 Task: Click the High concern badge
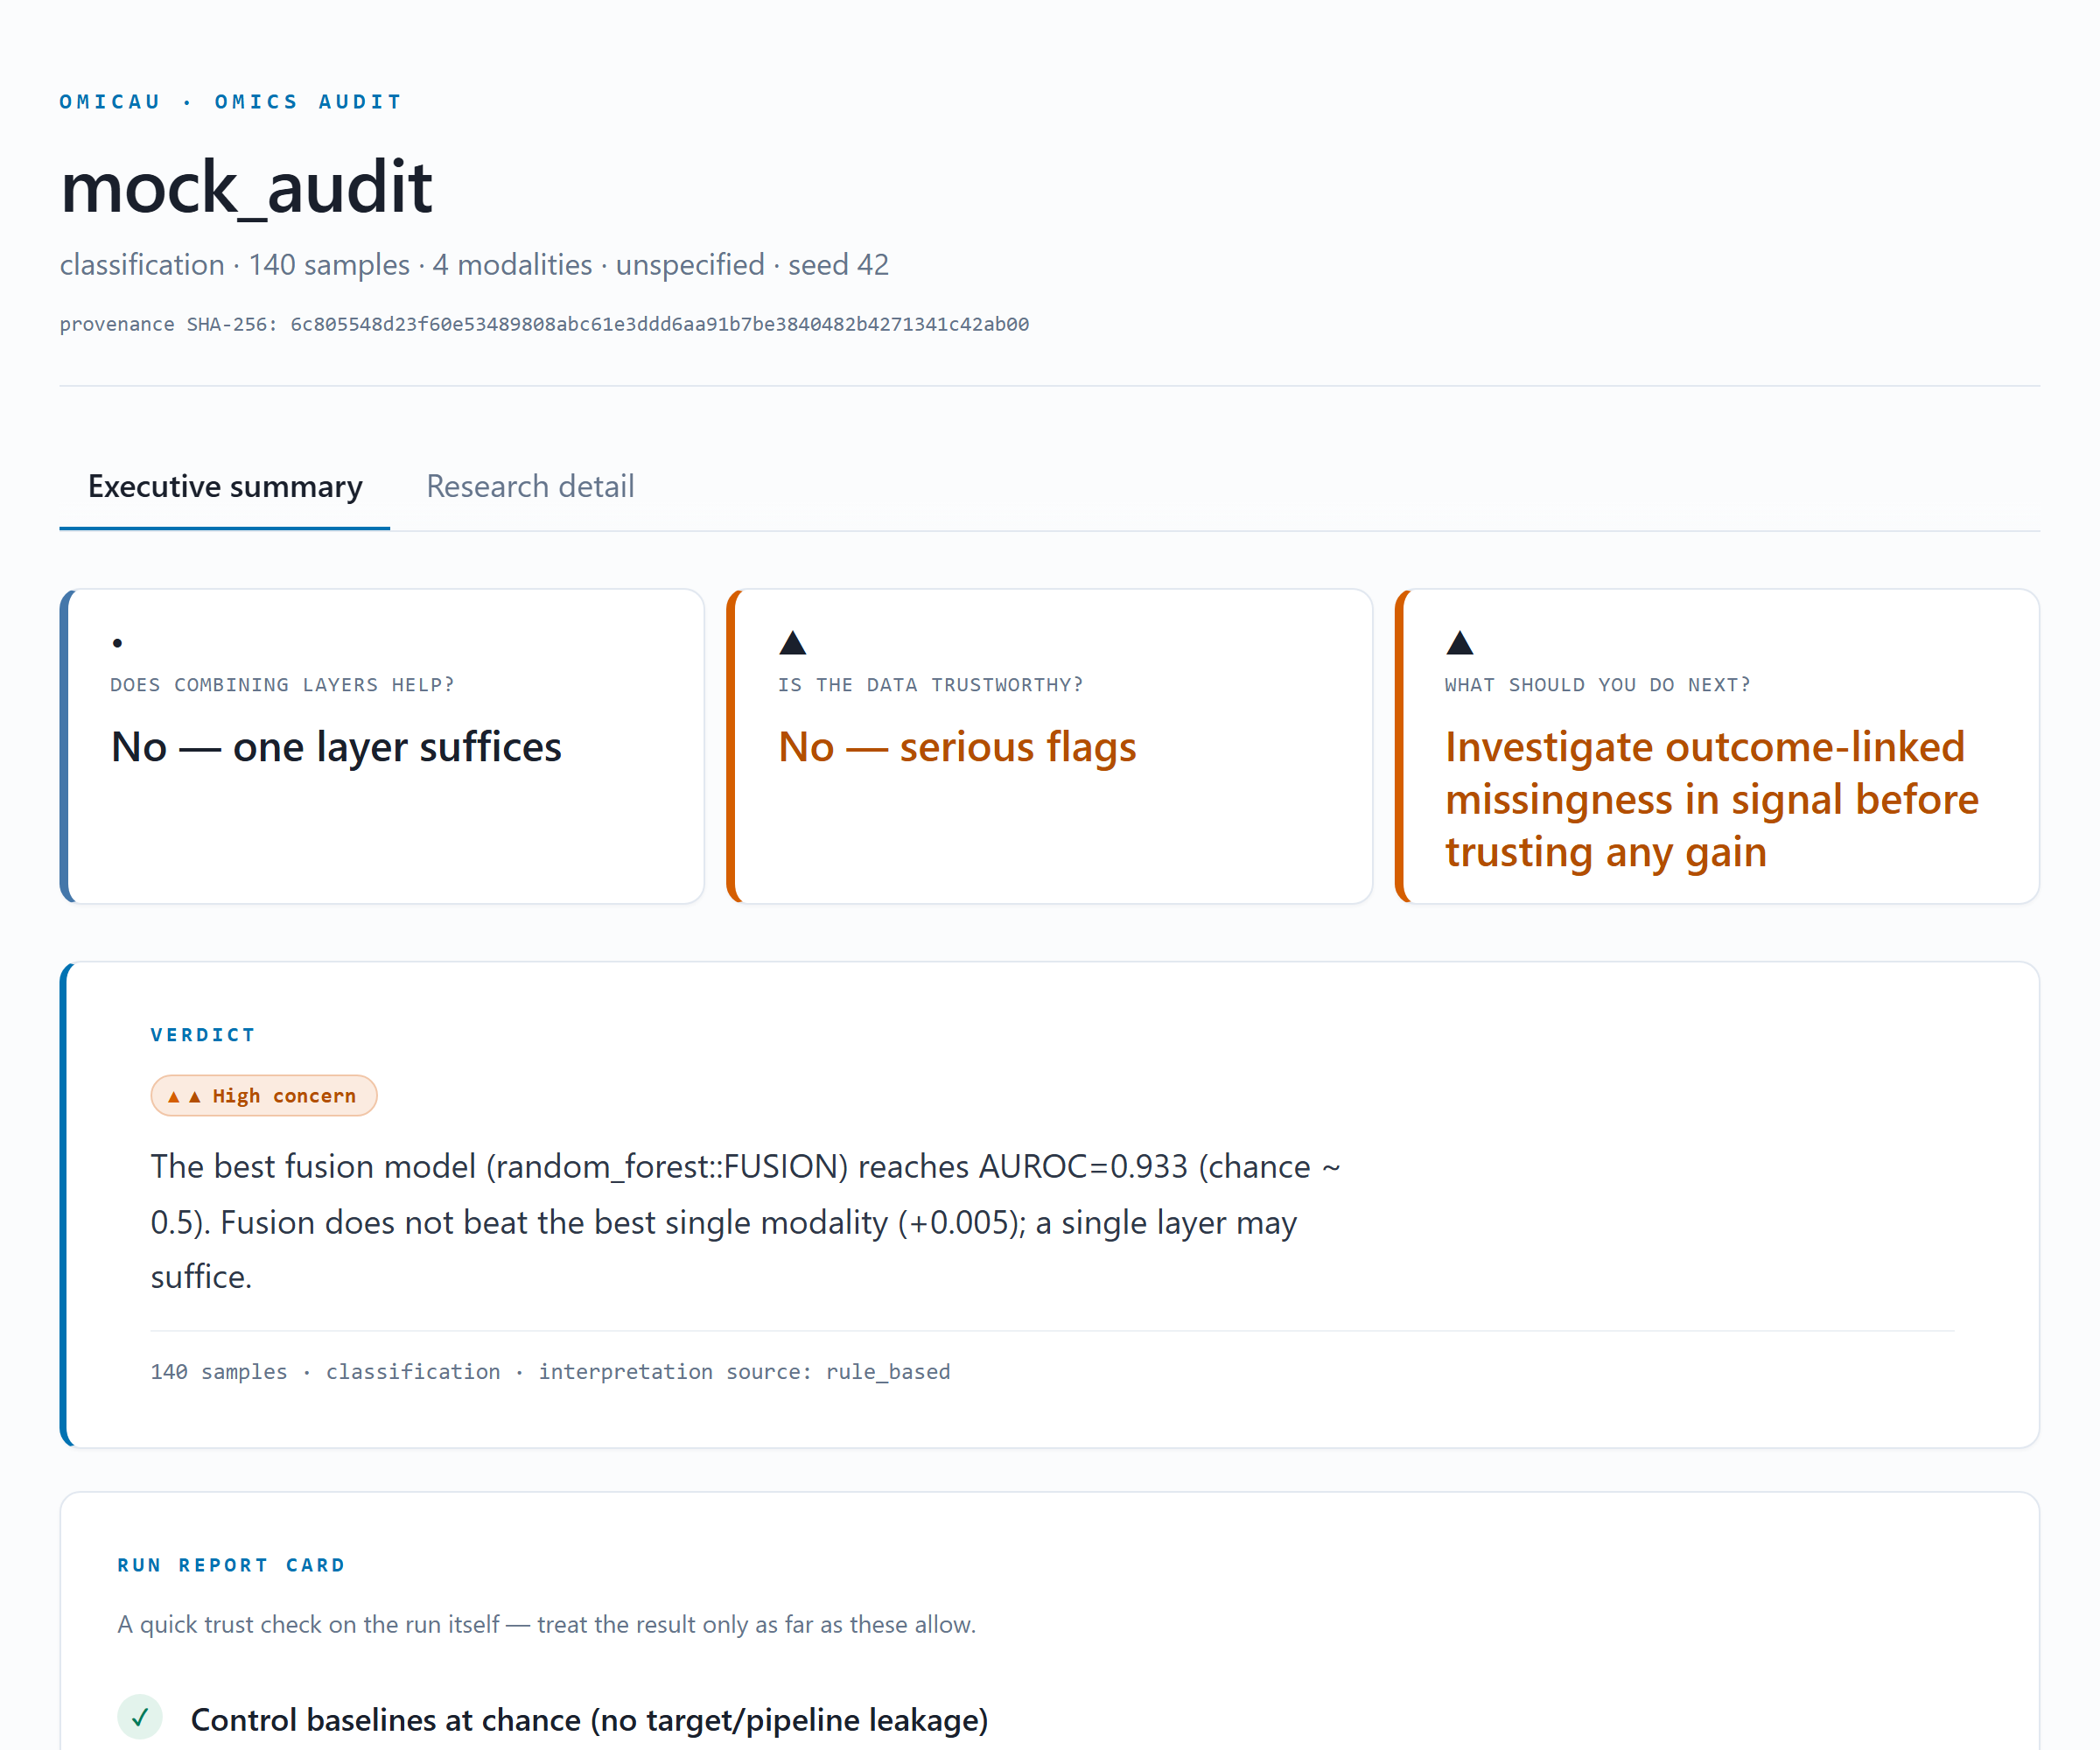pyautogui.click(x=264, y=1095)
